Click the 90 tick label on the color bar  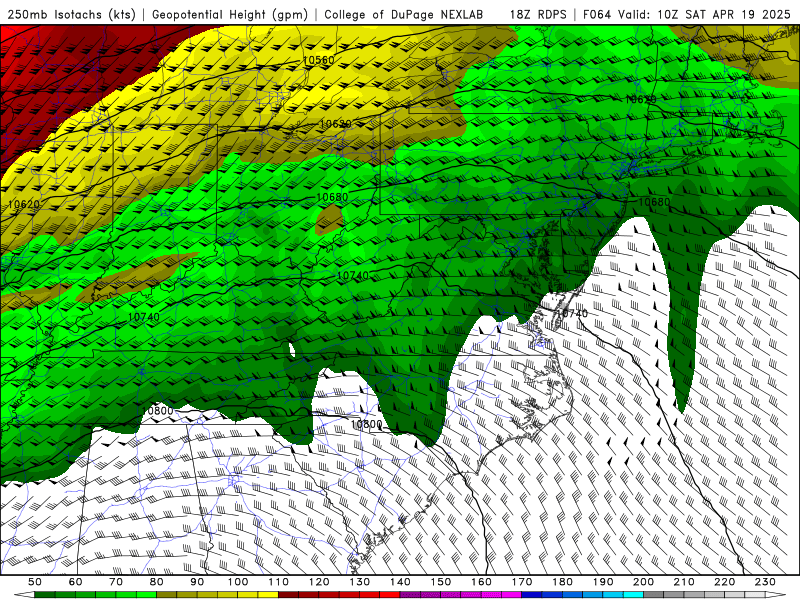[x=197, y=582]
